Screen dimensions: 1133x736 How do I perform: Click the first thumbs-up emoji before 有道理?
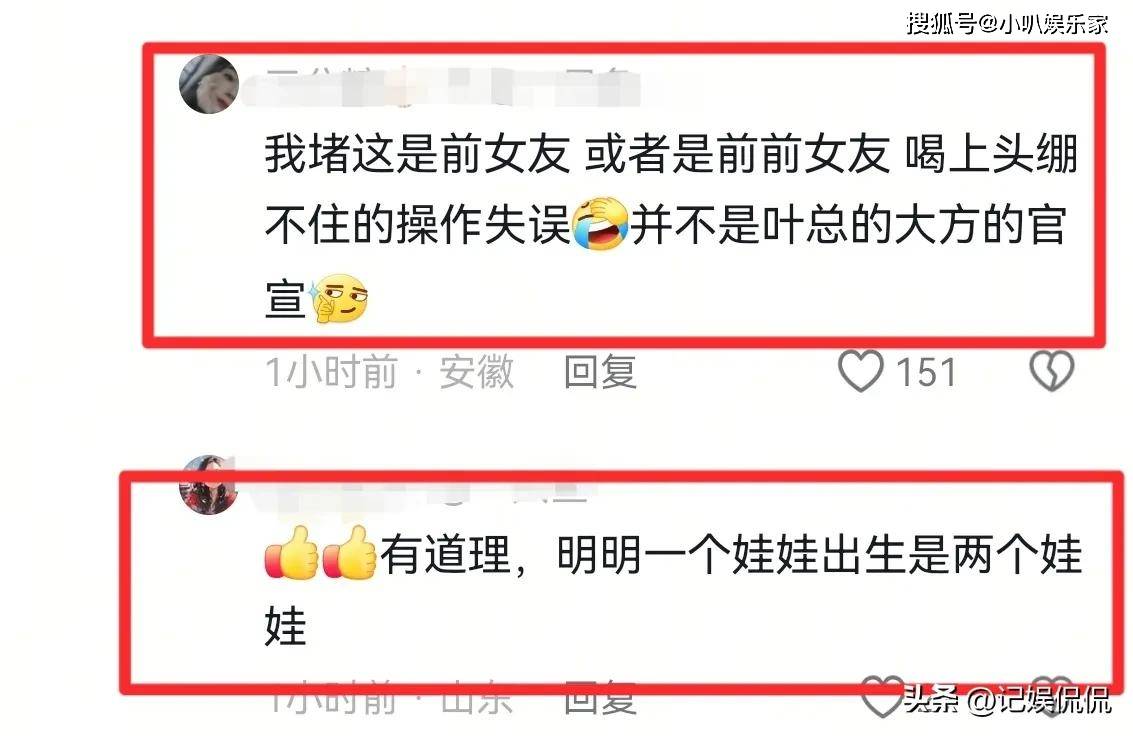[x=292, y=553]
